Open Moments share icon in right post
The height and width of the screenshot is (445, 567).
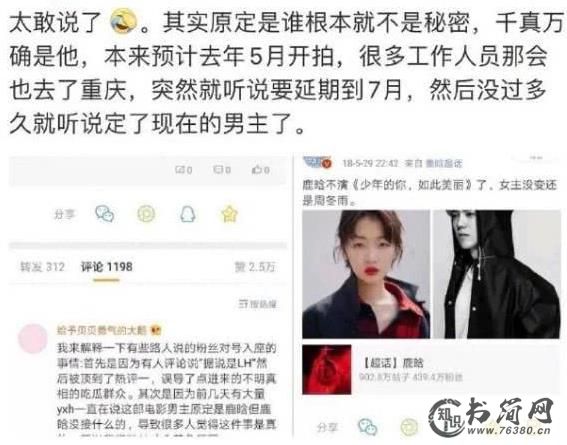pyautogui.click(x=409, y=427)
